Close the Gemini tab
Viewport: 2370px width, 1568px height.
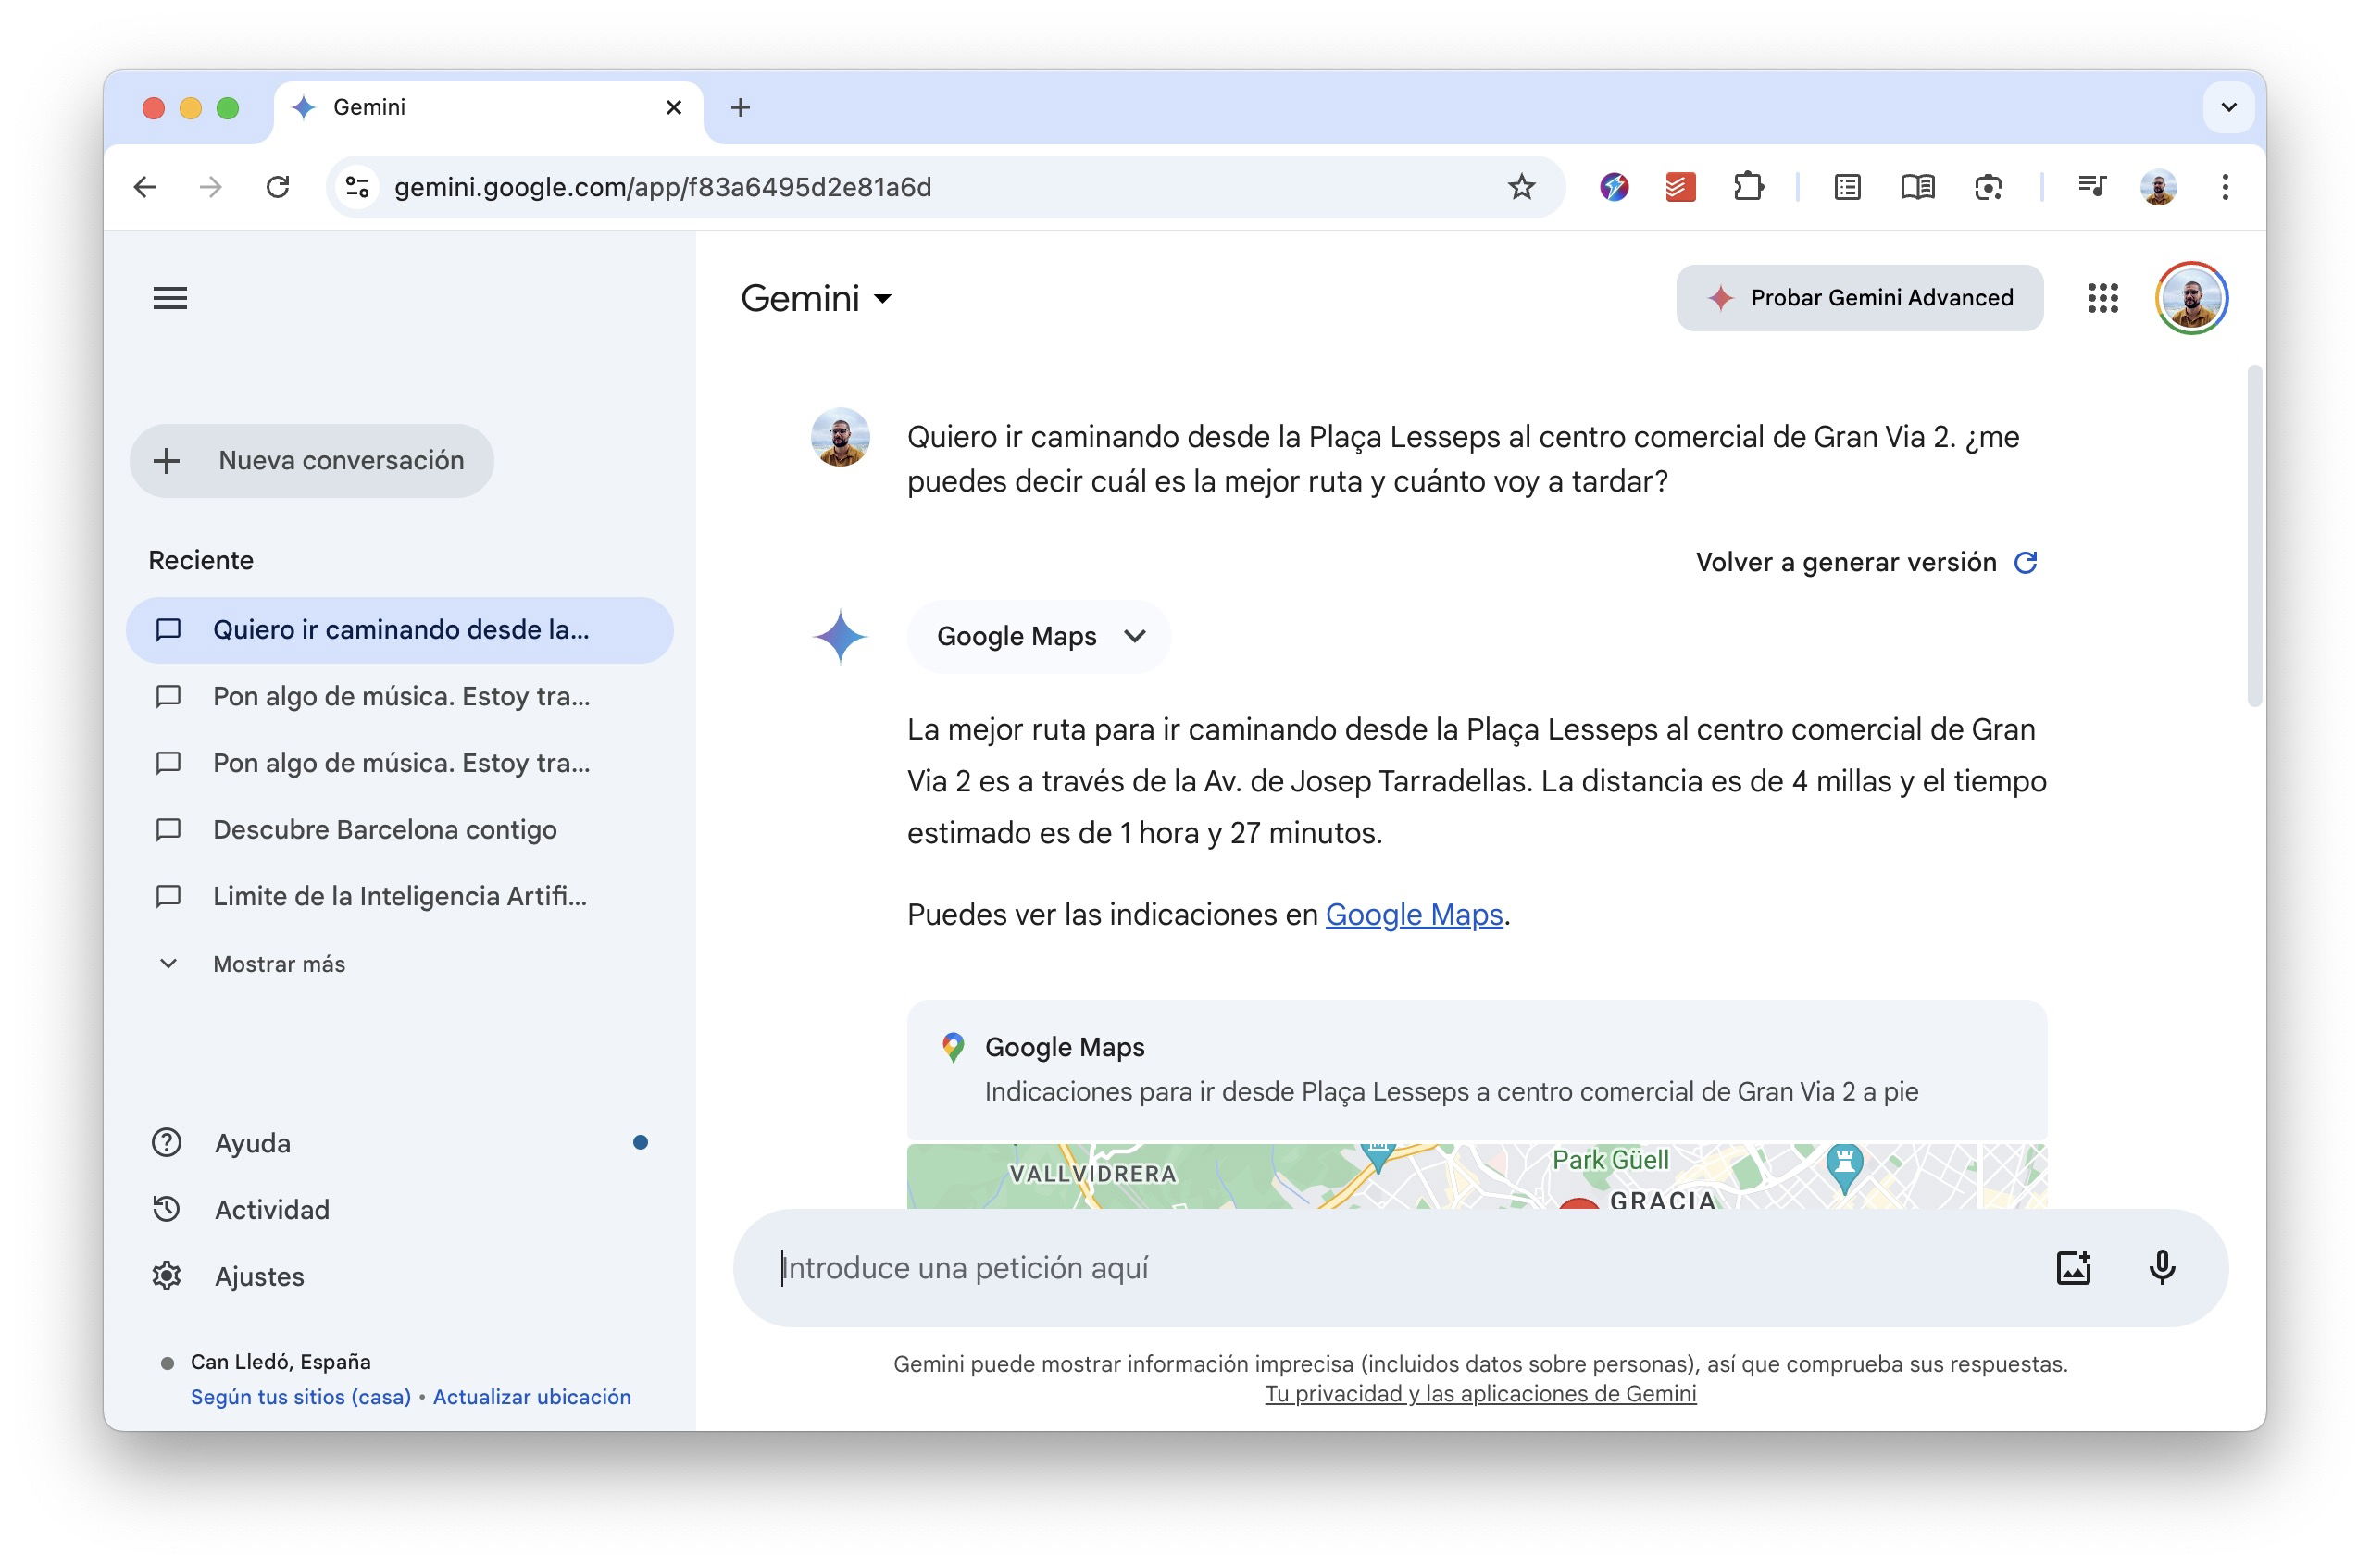[674, 108]
